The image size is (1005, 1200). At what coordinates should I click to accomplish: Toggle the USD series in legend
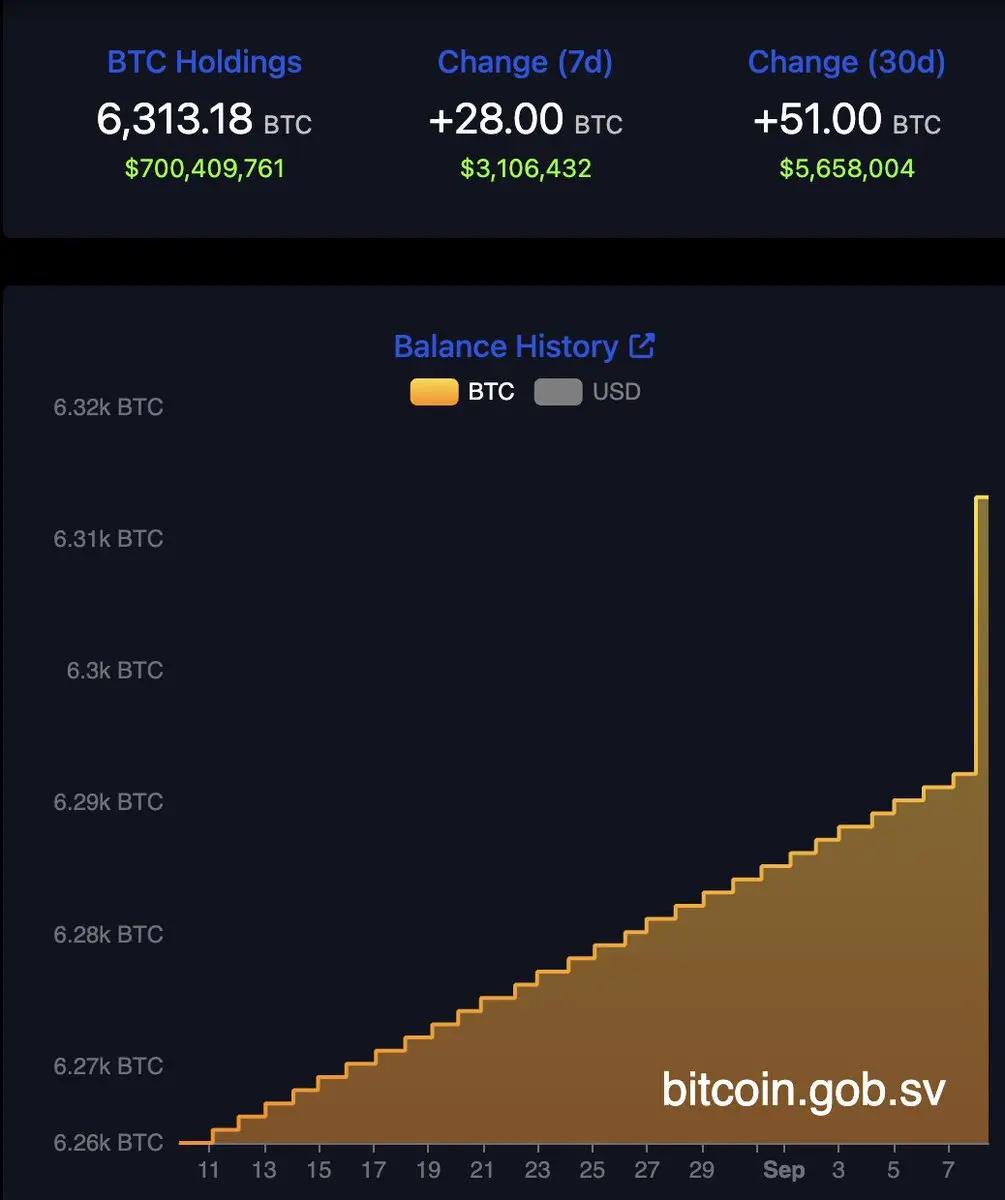(588, 391)
